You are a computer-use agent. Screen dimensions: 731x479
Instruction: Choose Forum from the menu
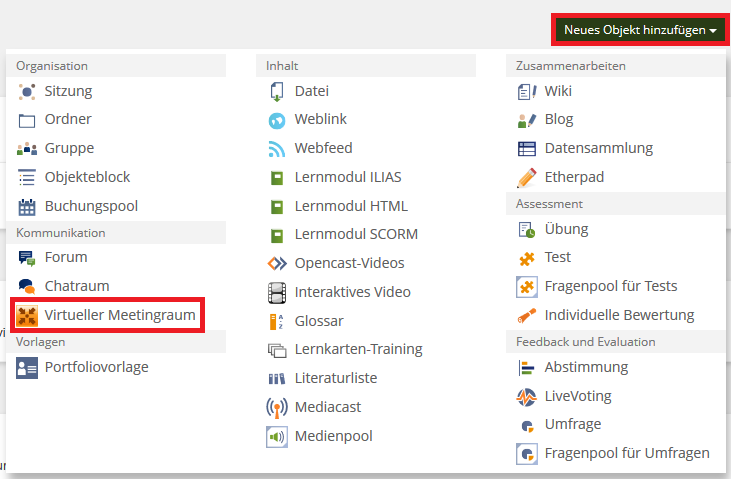(66, 257)
